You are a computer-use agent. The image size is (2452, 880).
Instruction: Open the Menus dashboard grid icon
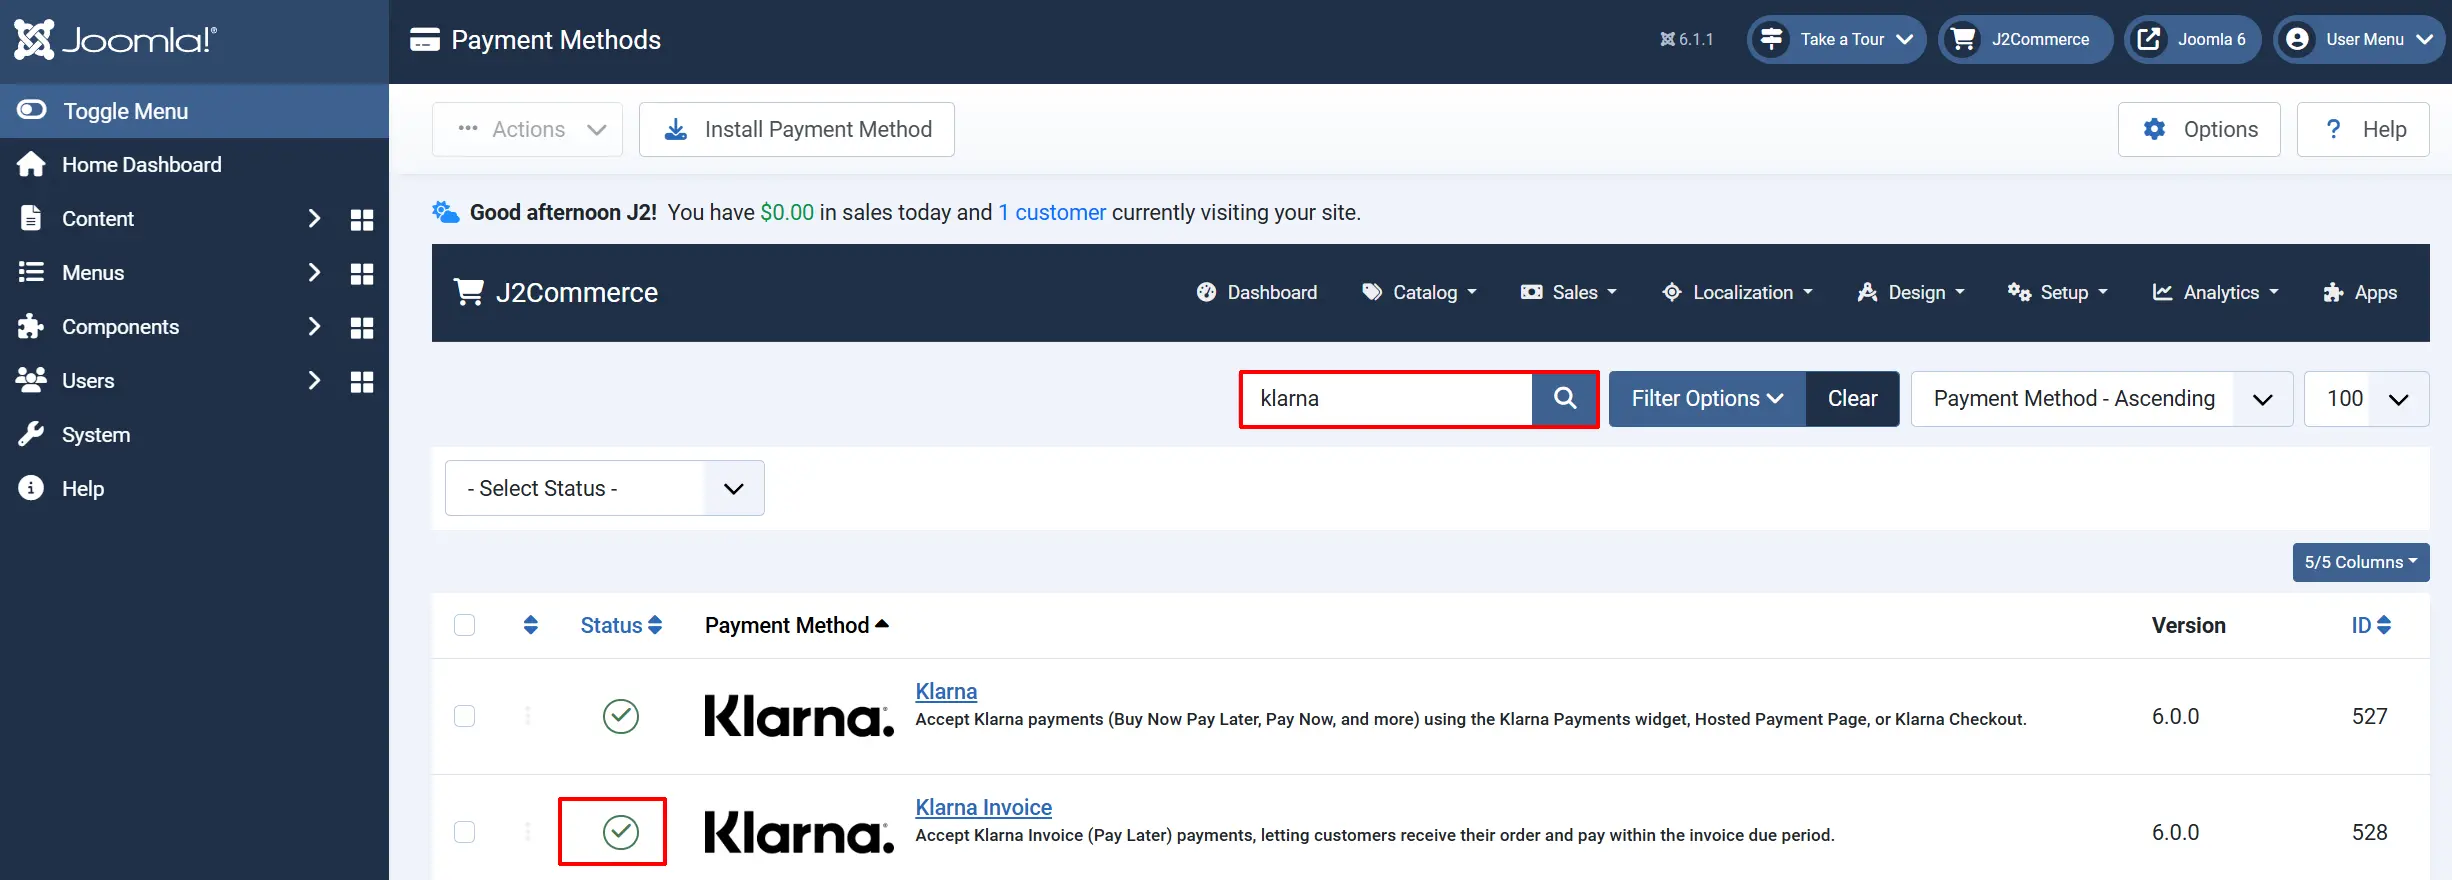[362, 274]
